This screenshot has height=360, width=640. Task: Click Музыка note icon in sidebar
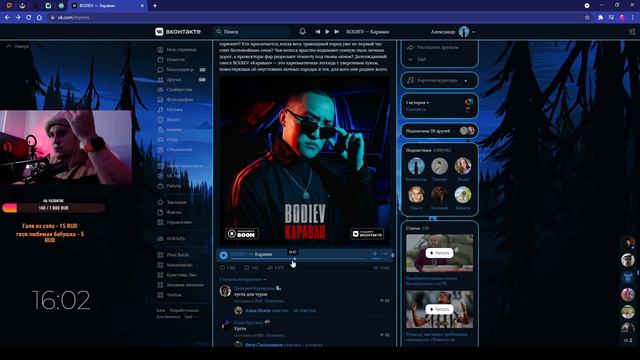coord(160,109)
